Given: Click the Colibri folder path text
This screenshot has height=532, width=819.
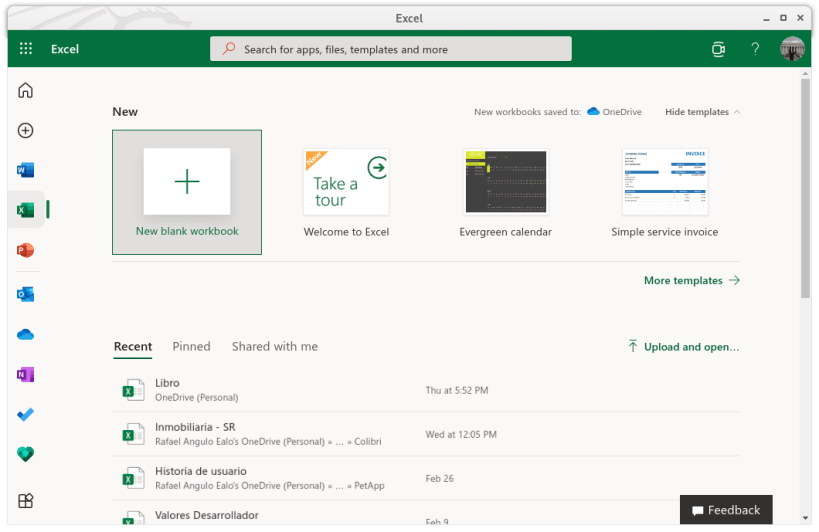Looking at the screenshot, I should [x=368, y=442].
